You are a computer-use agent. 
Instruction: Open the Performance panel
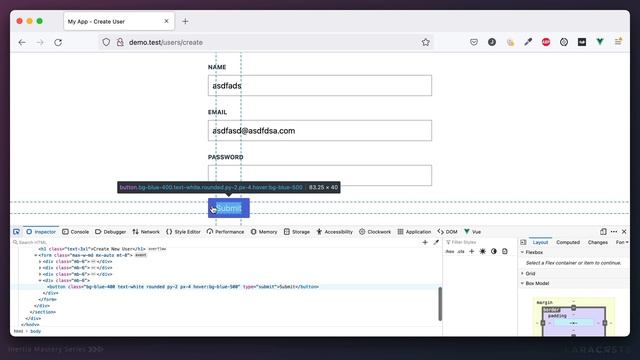[x=225, y=231]
